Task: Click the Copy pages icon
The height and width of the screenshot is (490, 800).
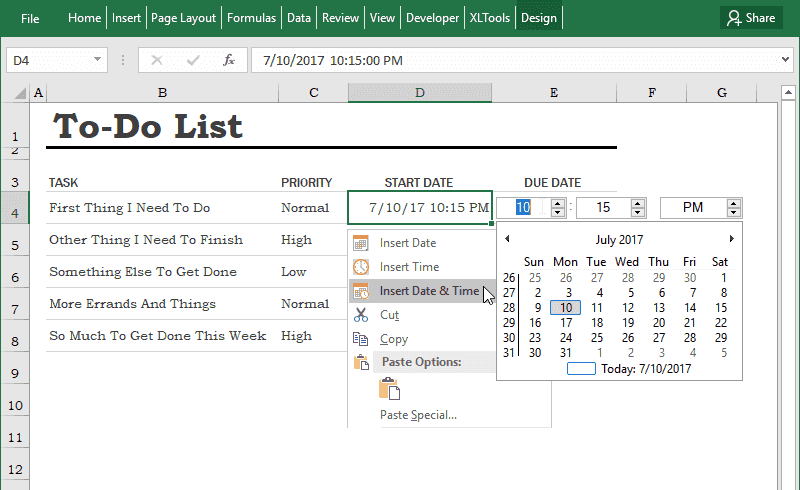Action: (x=361, y=339)
